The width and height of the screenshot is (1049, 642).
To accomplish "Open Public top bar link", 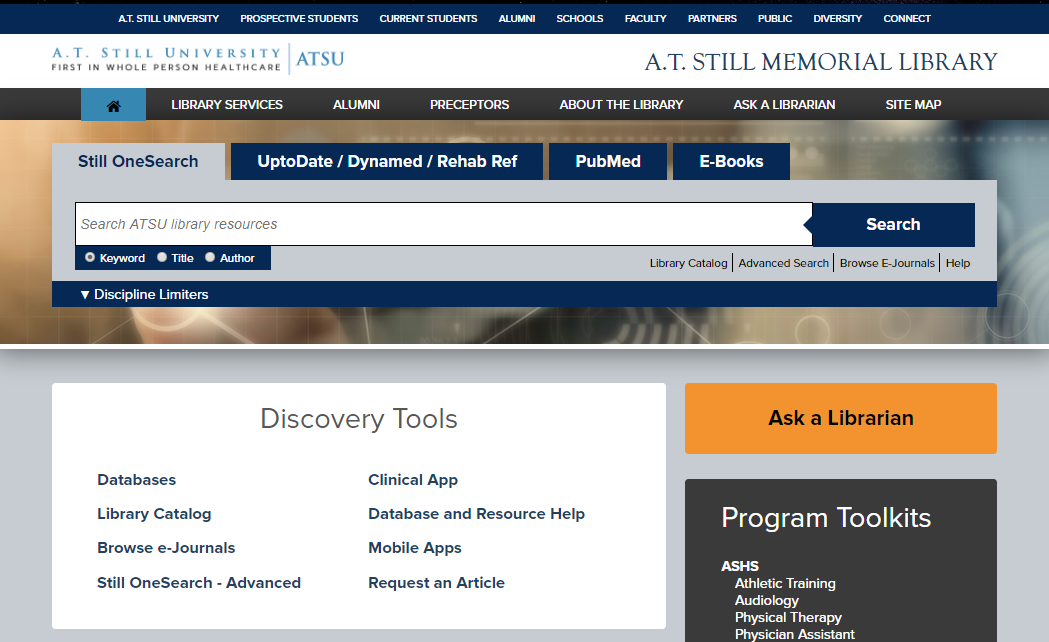I will coord(775,19).
